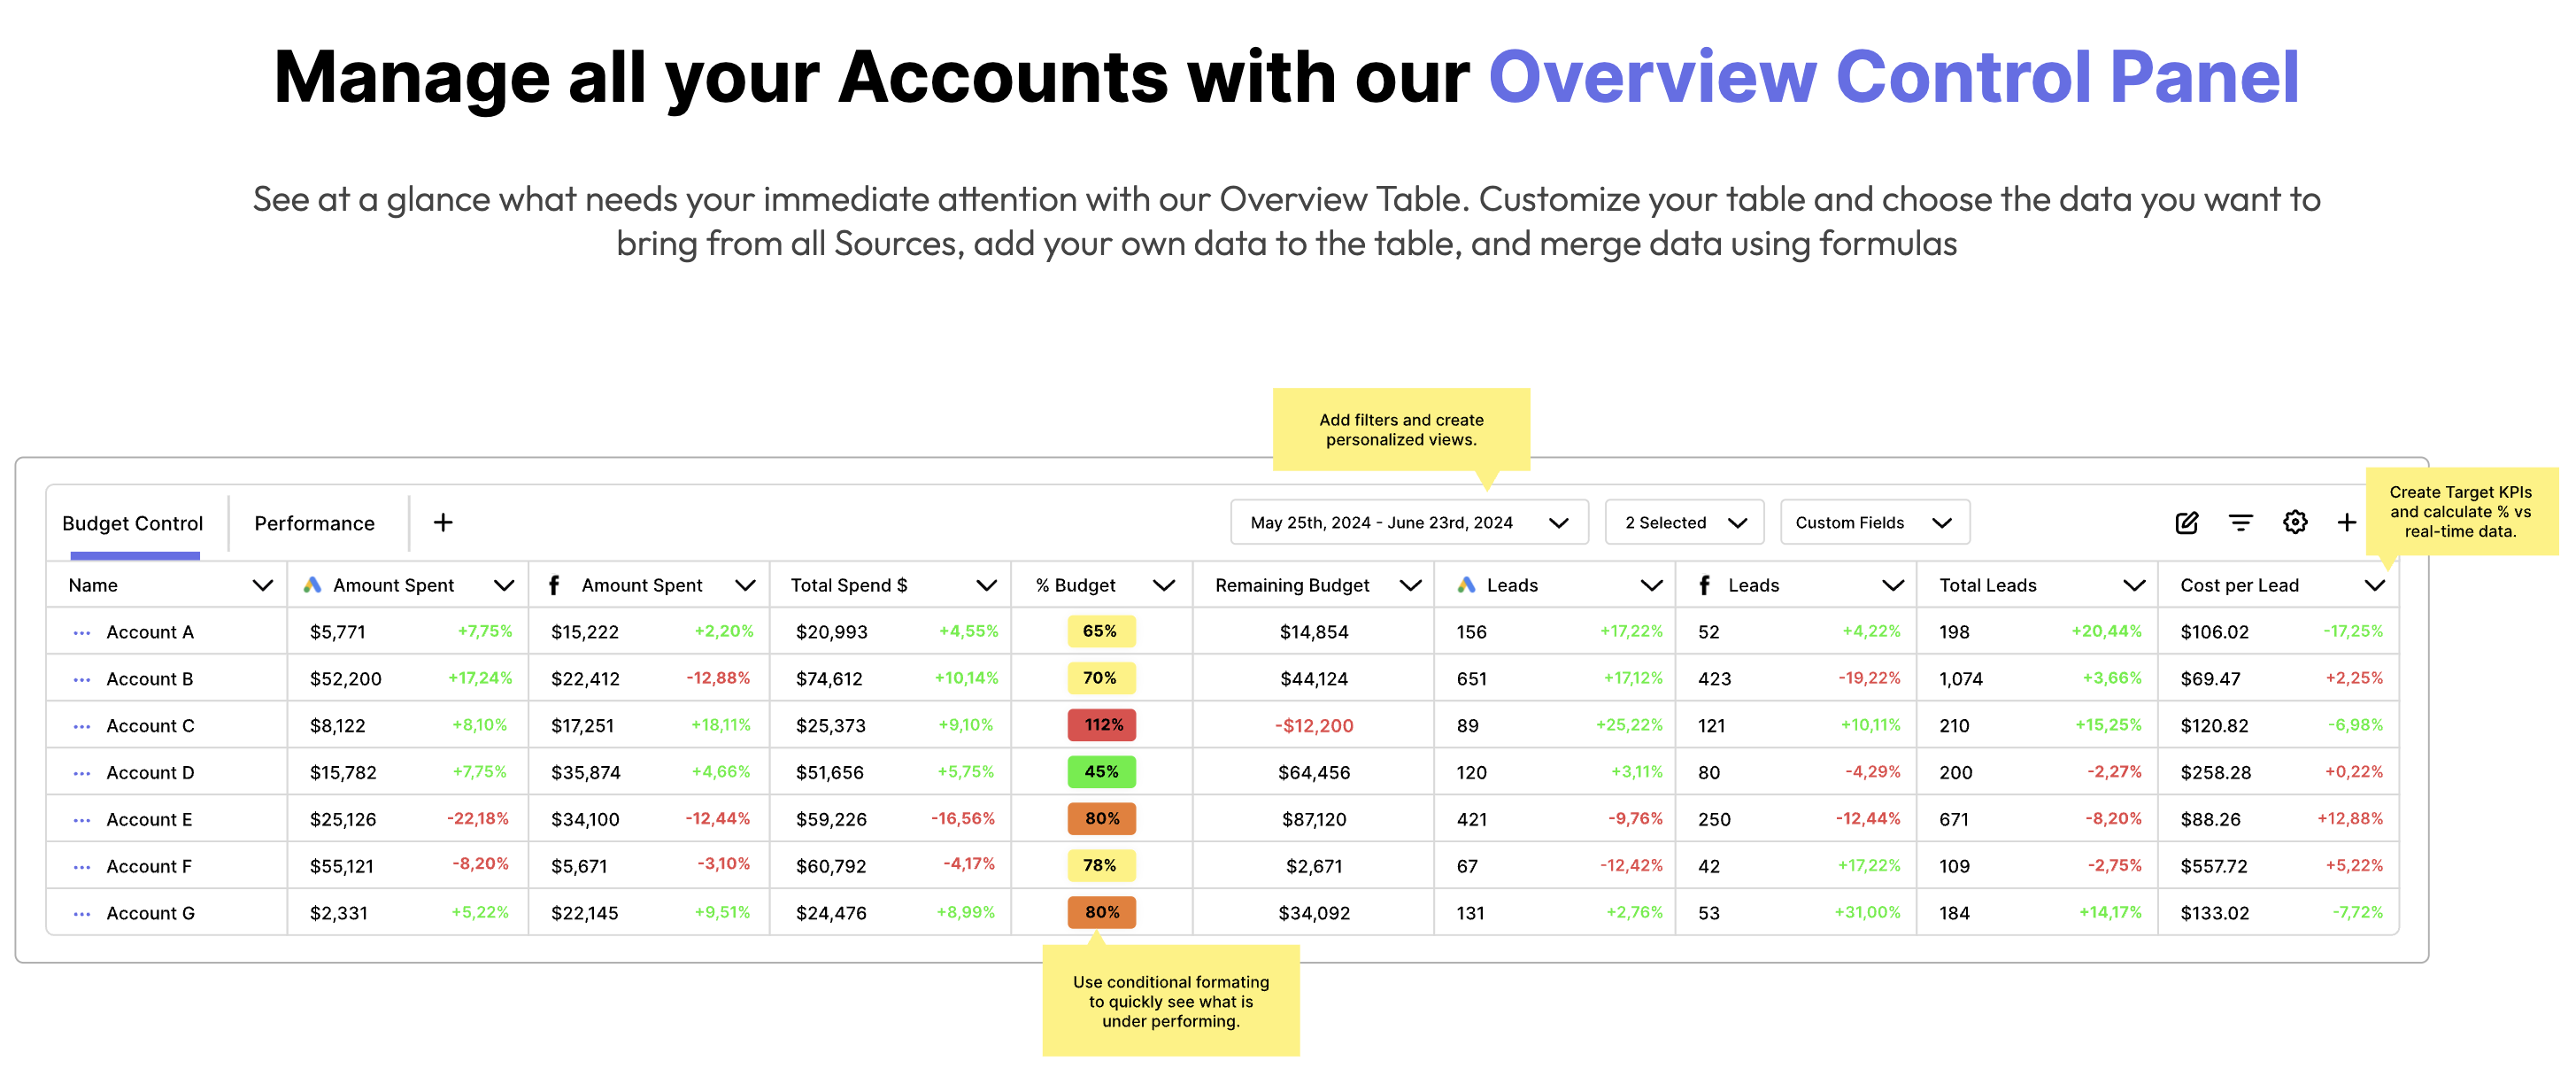Expand the 2 Selected dropdown
Image resolution: width=2576 pixels, height=1084 pixels.
pyautogui.click(x=1684, y=522)
